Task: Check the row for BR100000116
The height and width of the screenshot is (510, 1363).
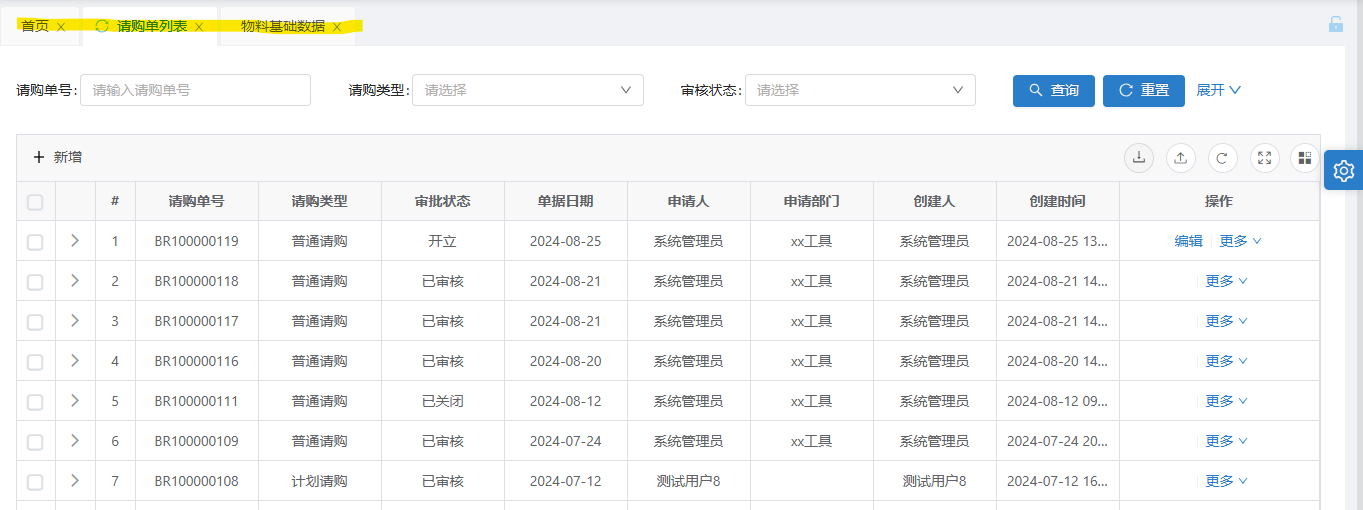Action: (35, 362)
